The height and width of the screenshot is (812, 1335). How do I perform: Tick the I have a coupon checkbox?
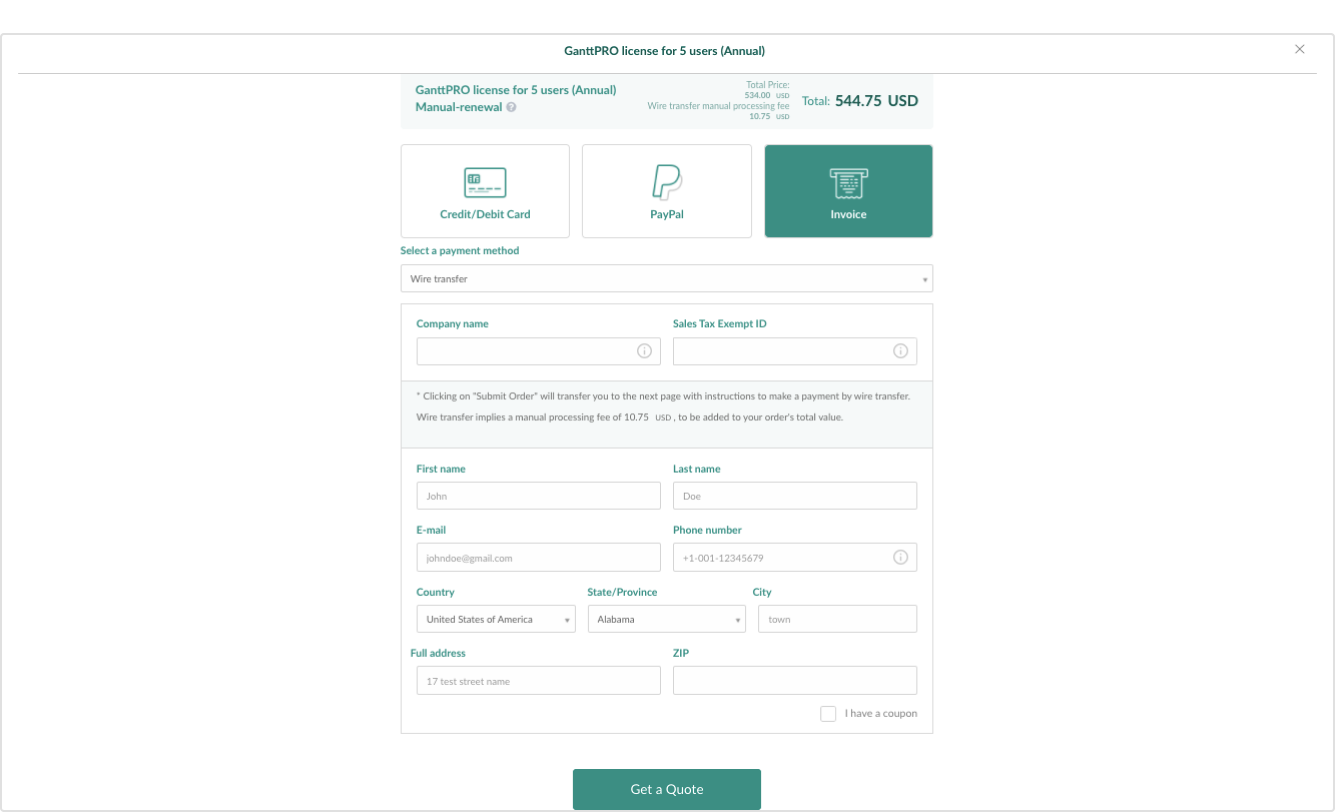[x=828, y=714]
